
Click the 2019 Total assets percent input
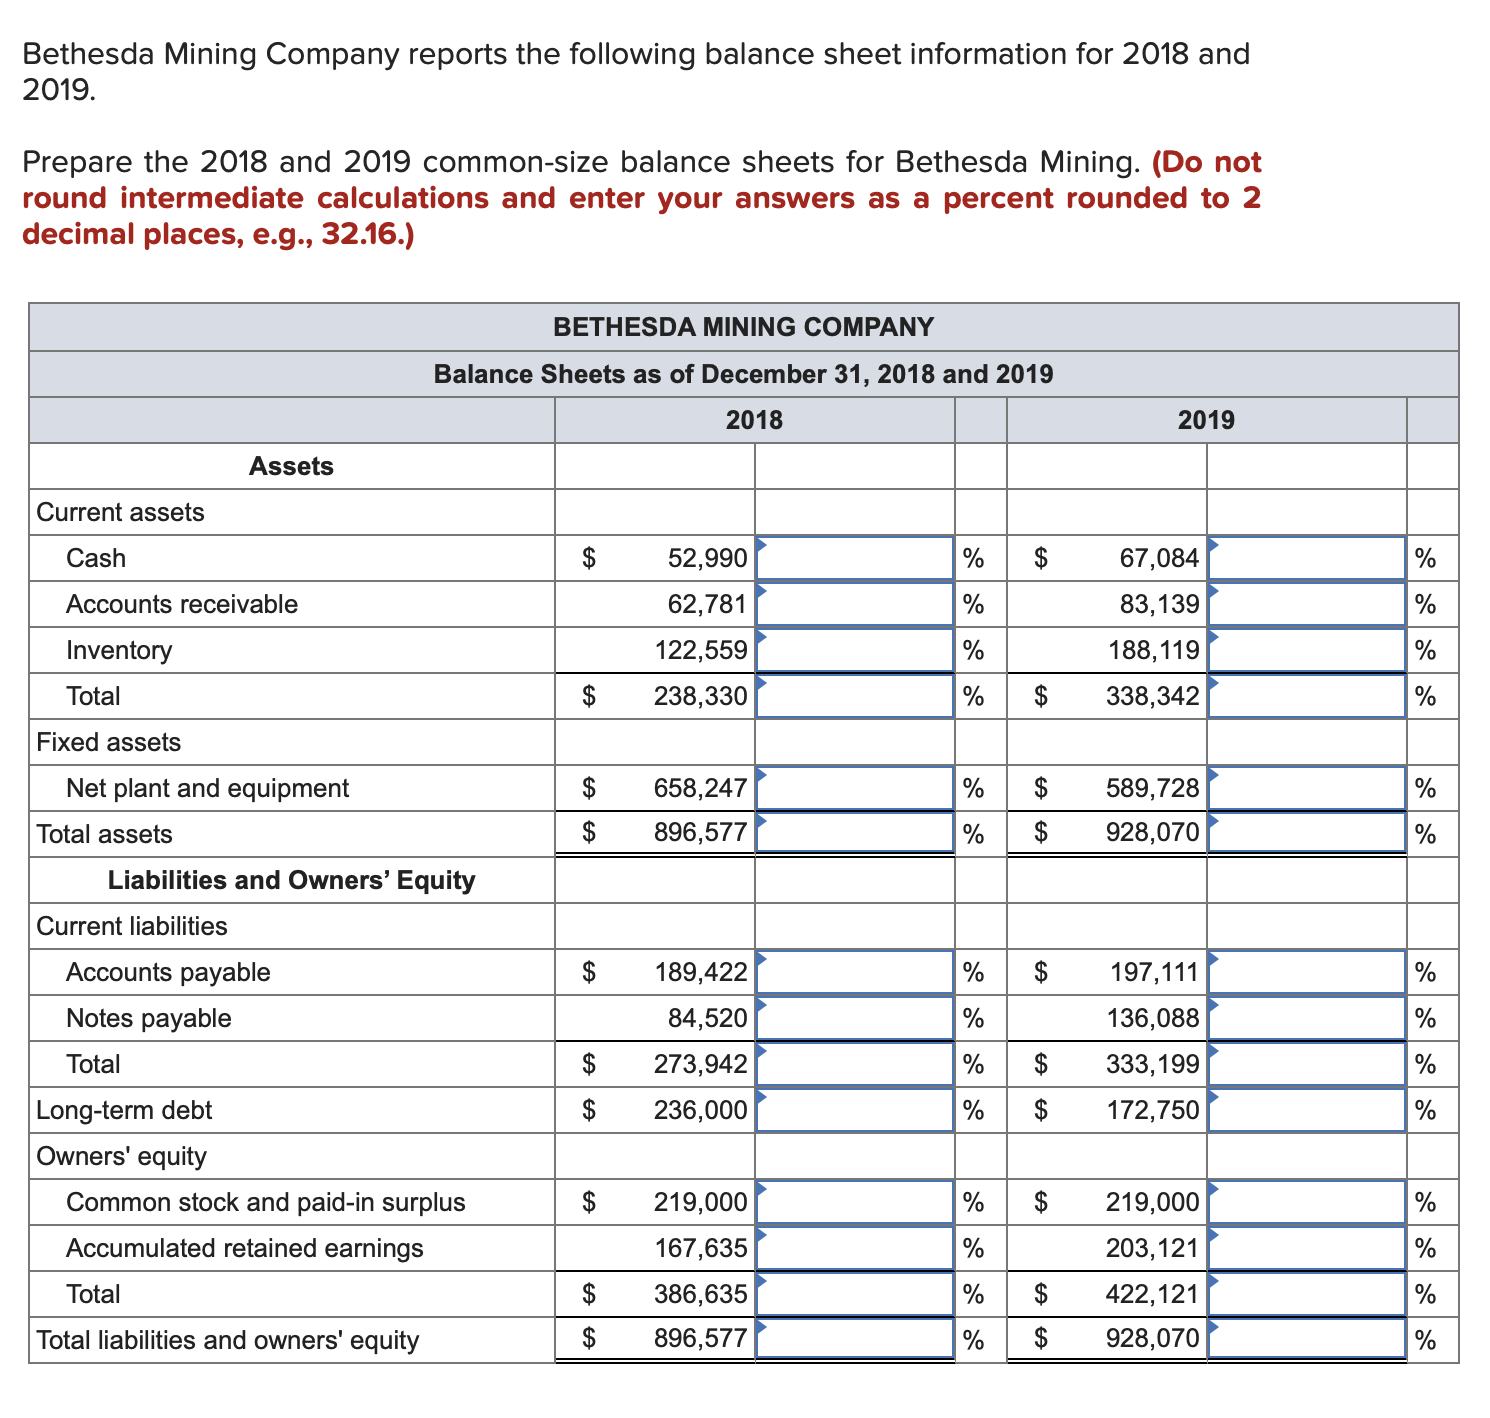pyautogui.click(x=1307, y=833)
